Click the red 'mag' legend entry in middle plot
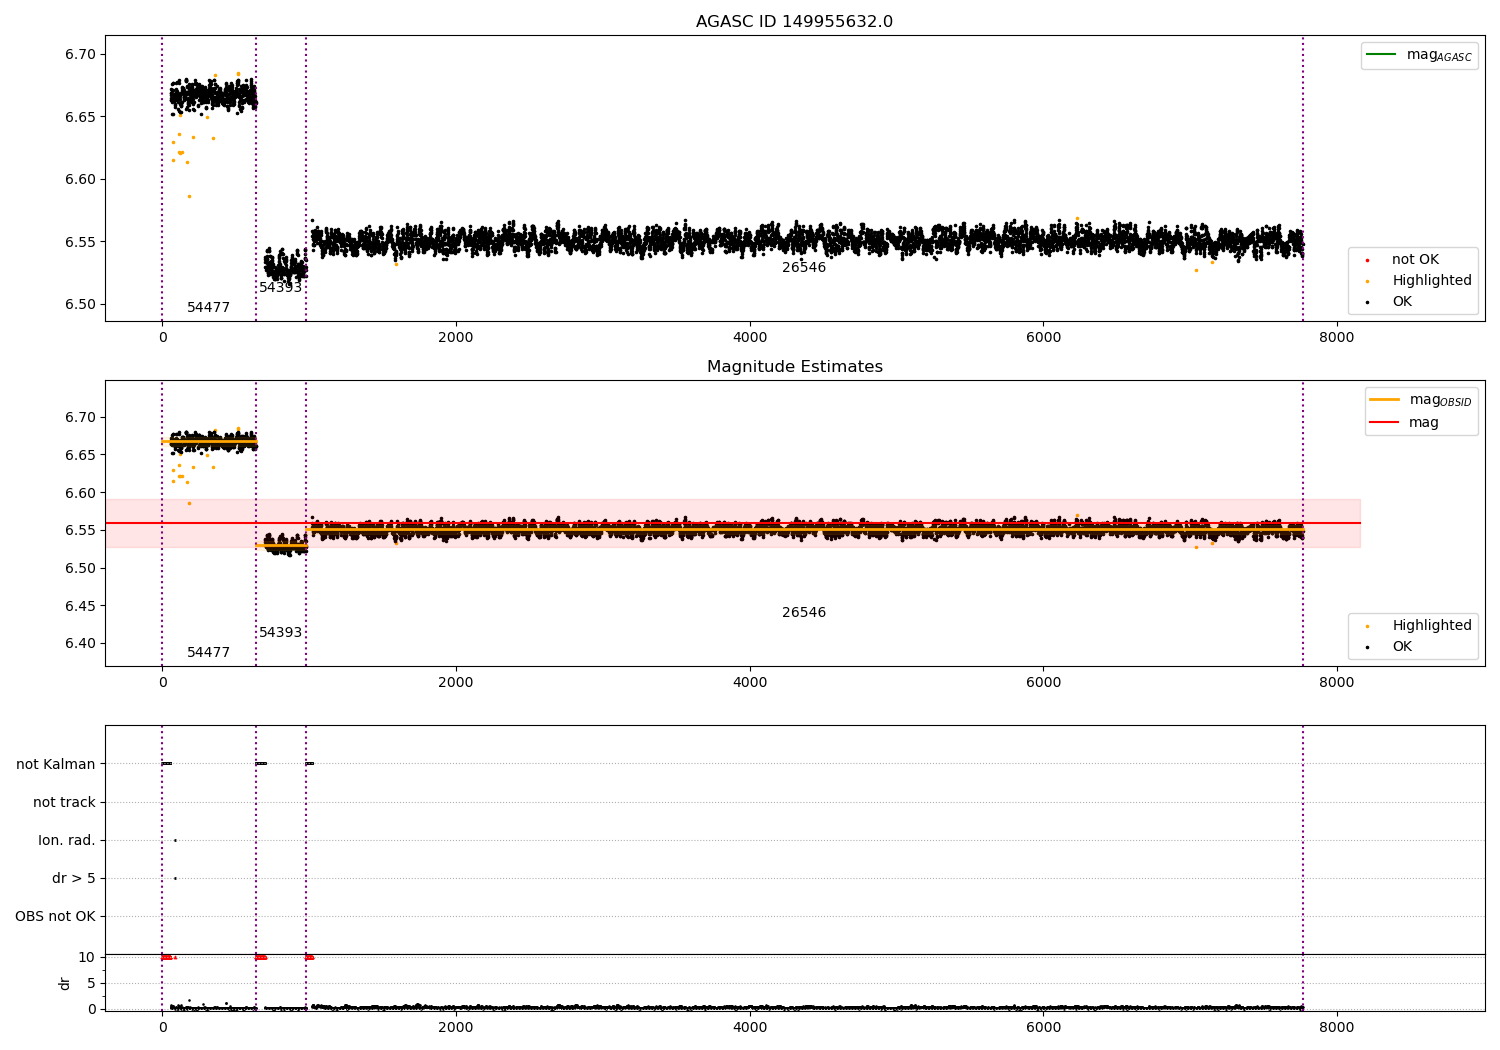This screenshot has width=1500, height=1050. (1405, 422)
